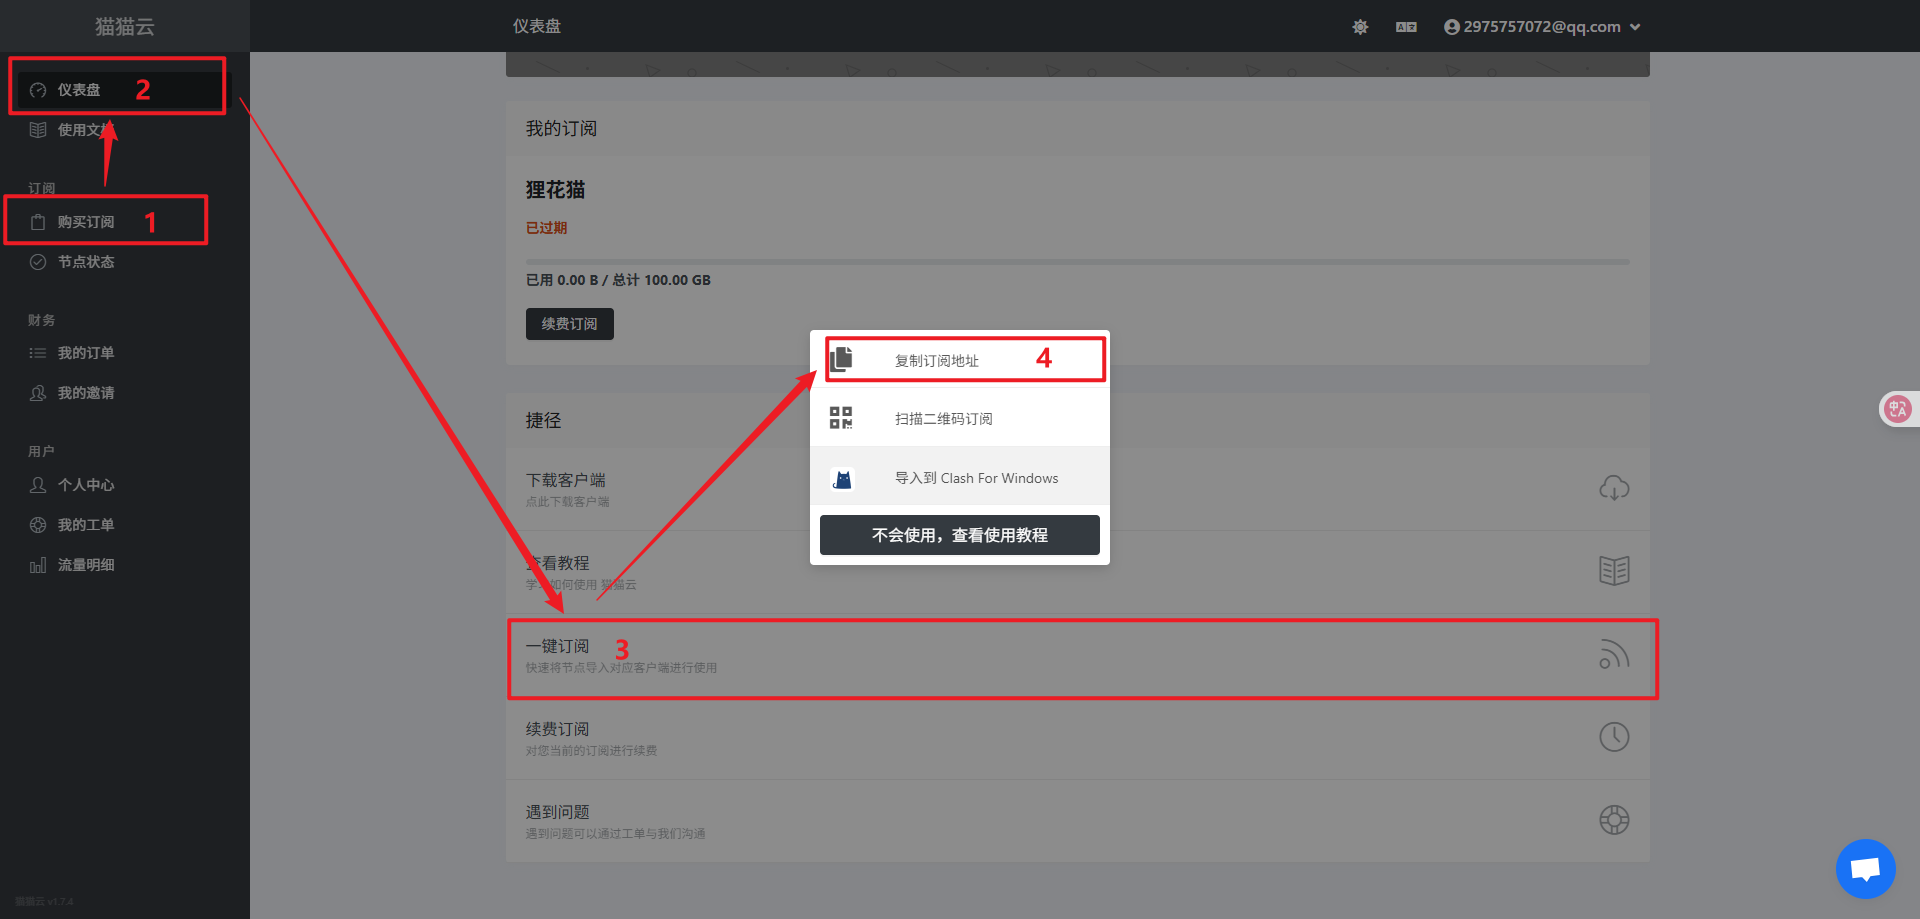
Task: Go to 节点状态 sidebar item
Action: 85,262
